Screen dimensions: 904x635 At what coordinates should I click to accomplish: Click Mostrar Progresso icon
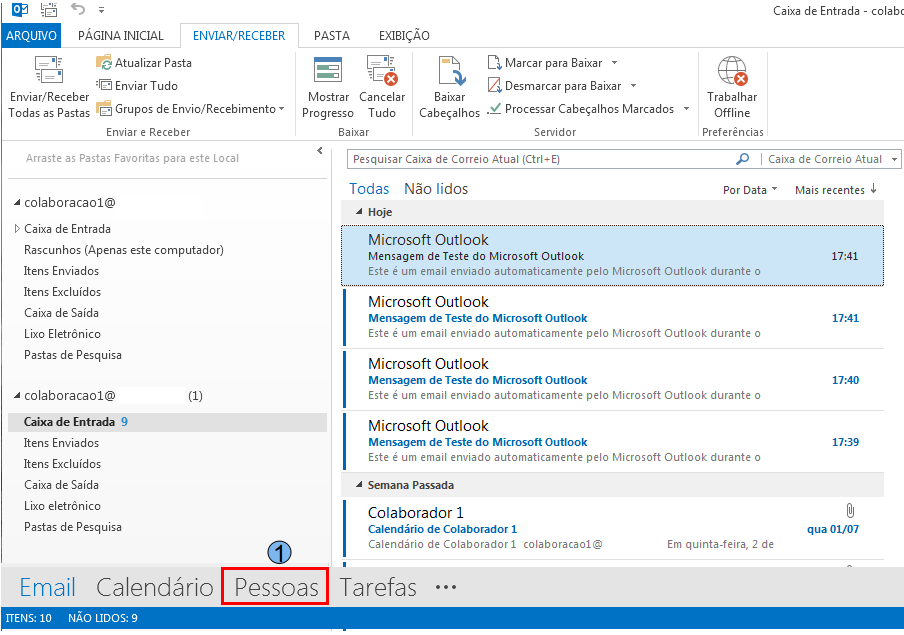[x=327, y=70]
